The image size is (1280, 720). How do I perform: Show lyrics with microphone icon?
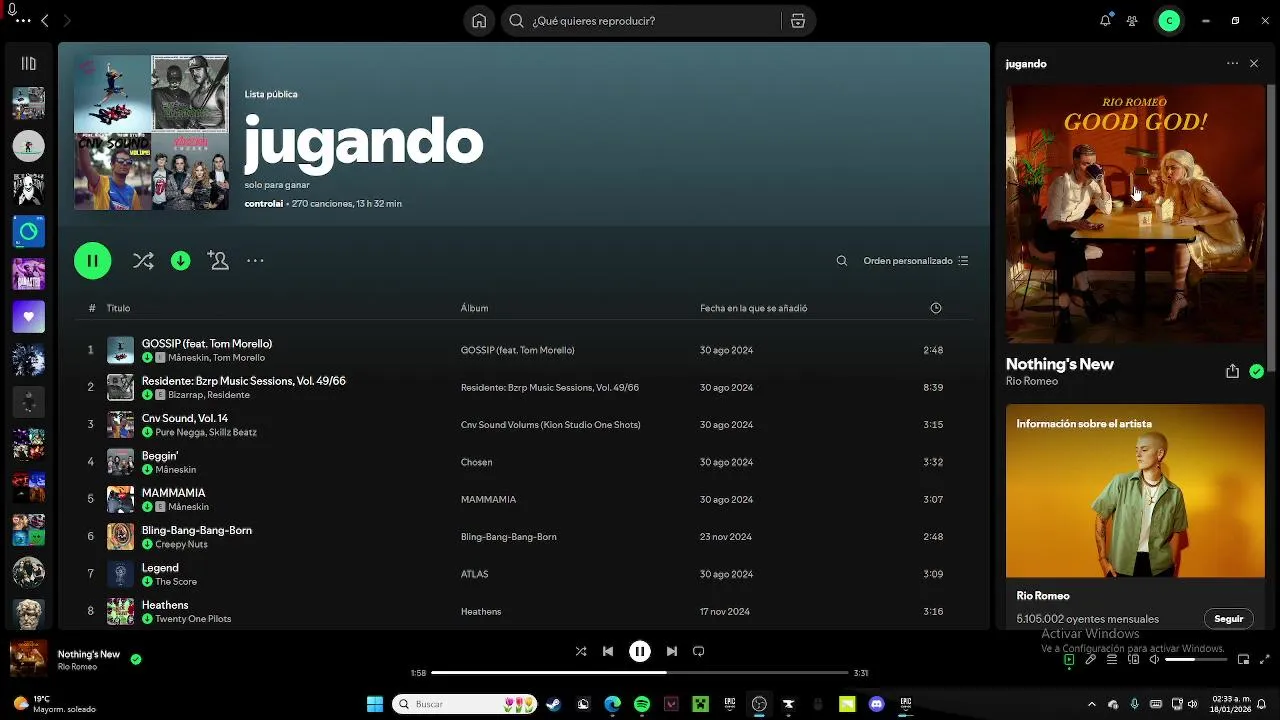tap(1091, 660)
